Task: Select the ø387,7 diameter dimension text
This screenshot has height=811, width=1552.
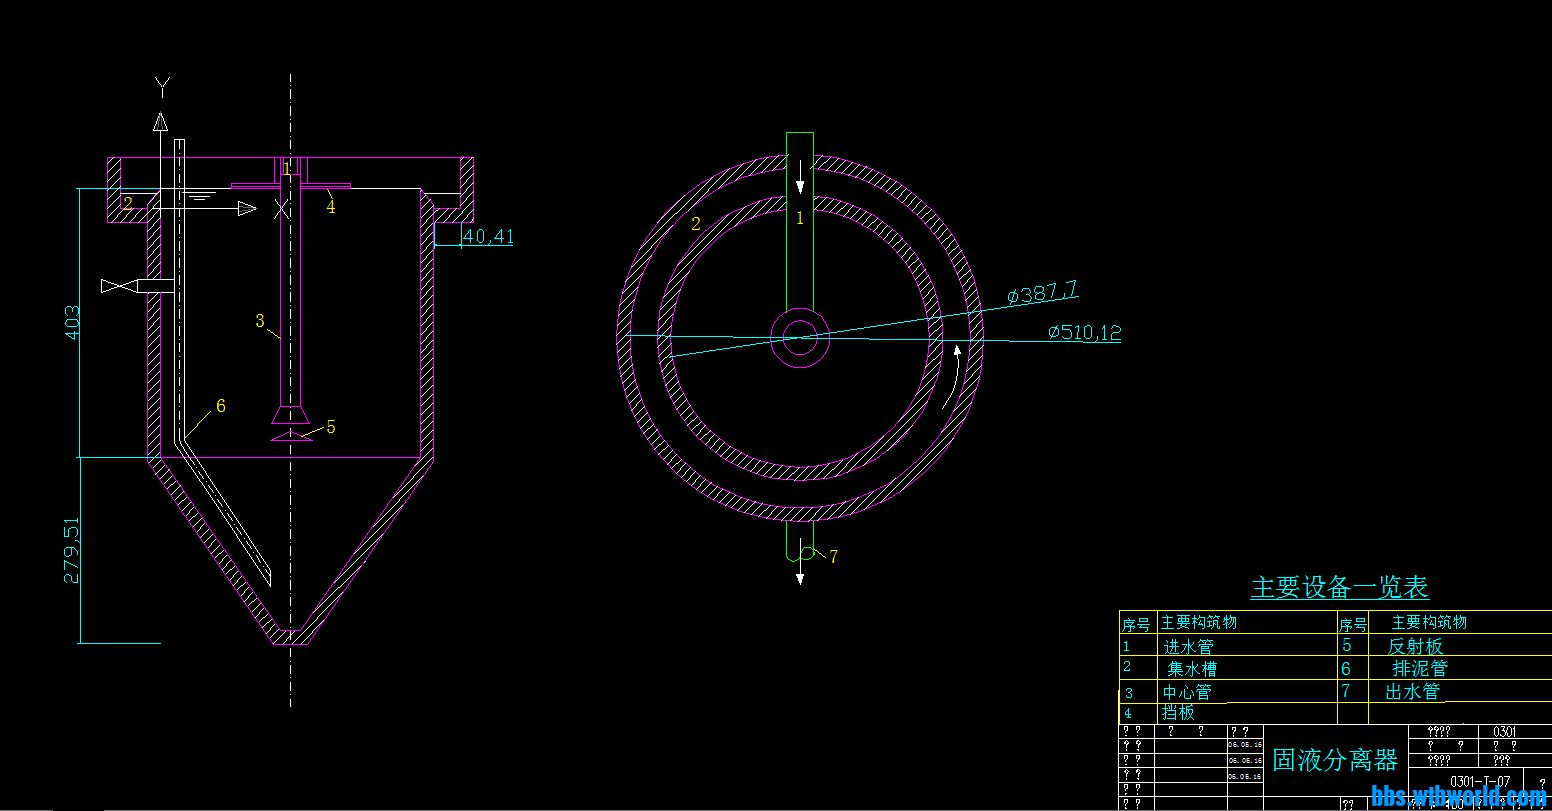Action: pos(1042,292)
